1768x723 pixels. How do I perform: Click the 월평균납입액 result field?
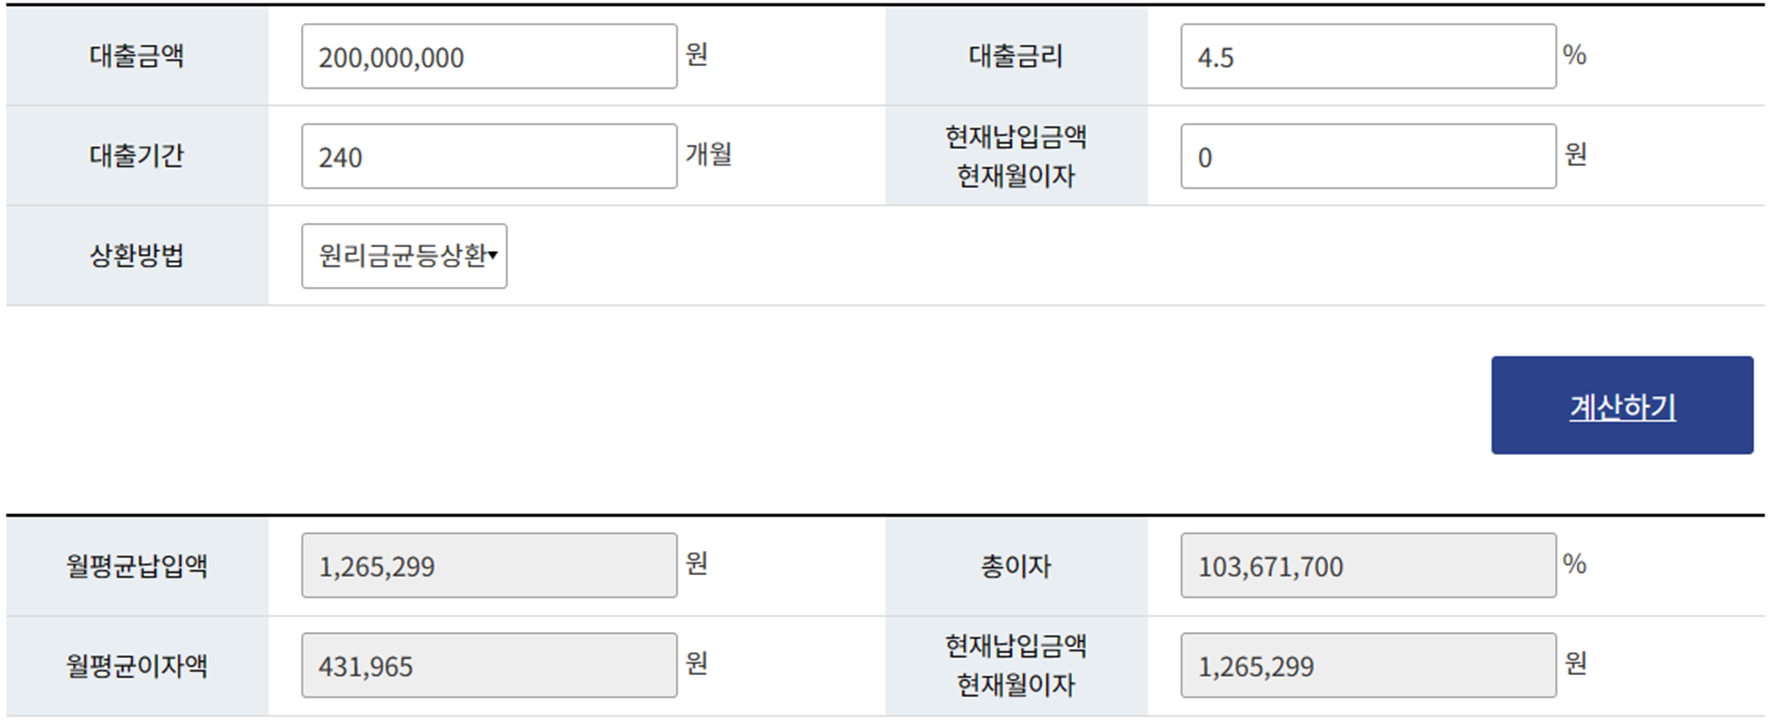point(488,565)
